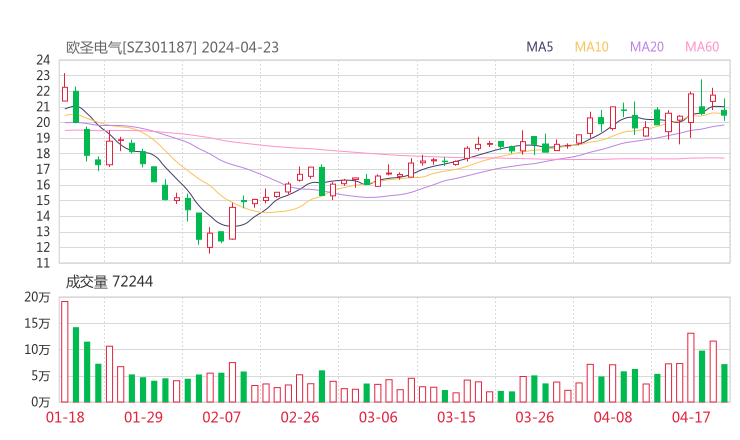
Task: Click the 17 price axis label
Action: click(43, 169)
